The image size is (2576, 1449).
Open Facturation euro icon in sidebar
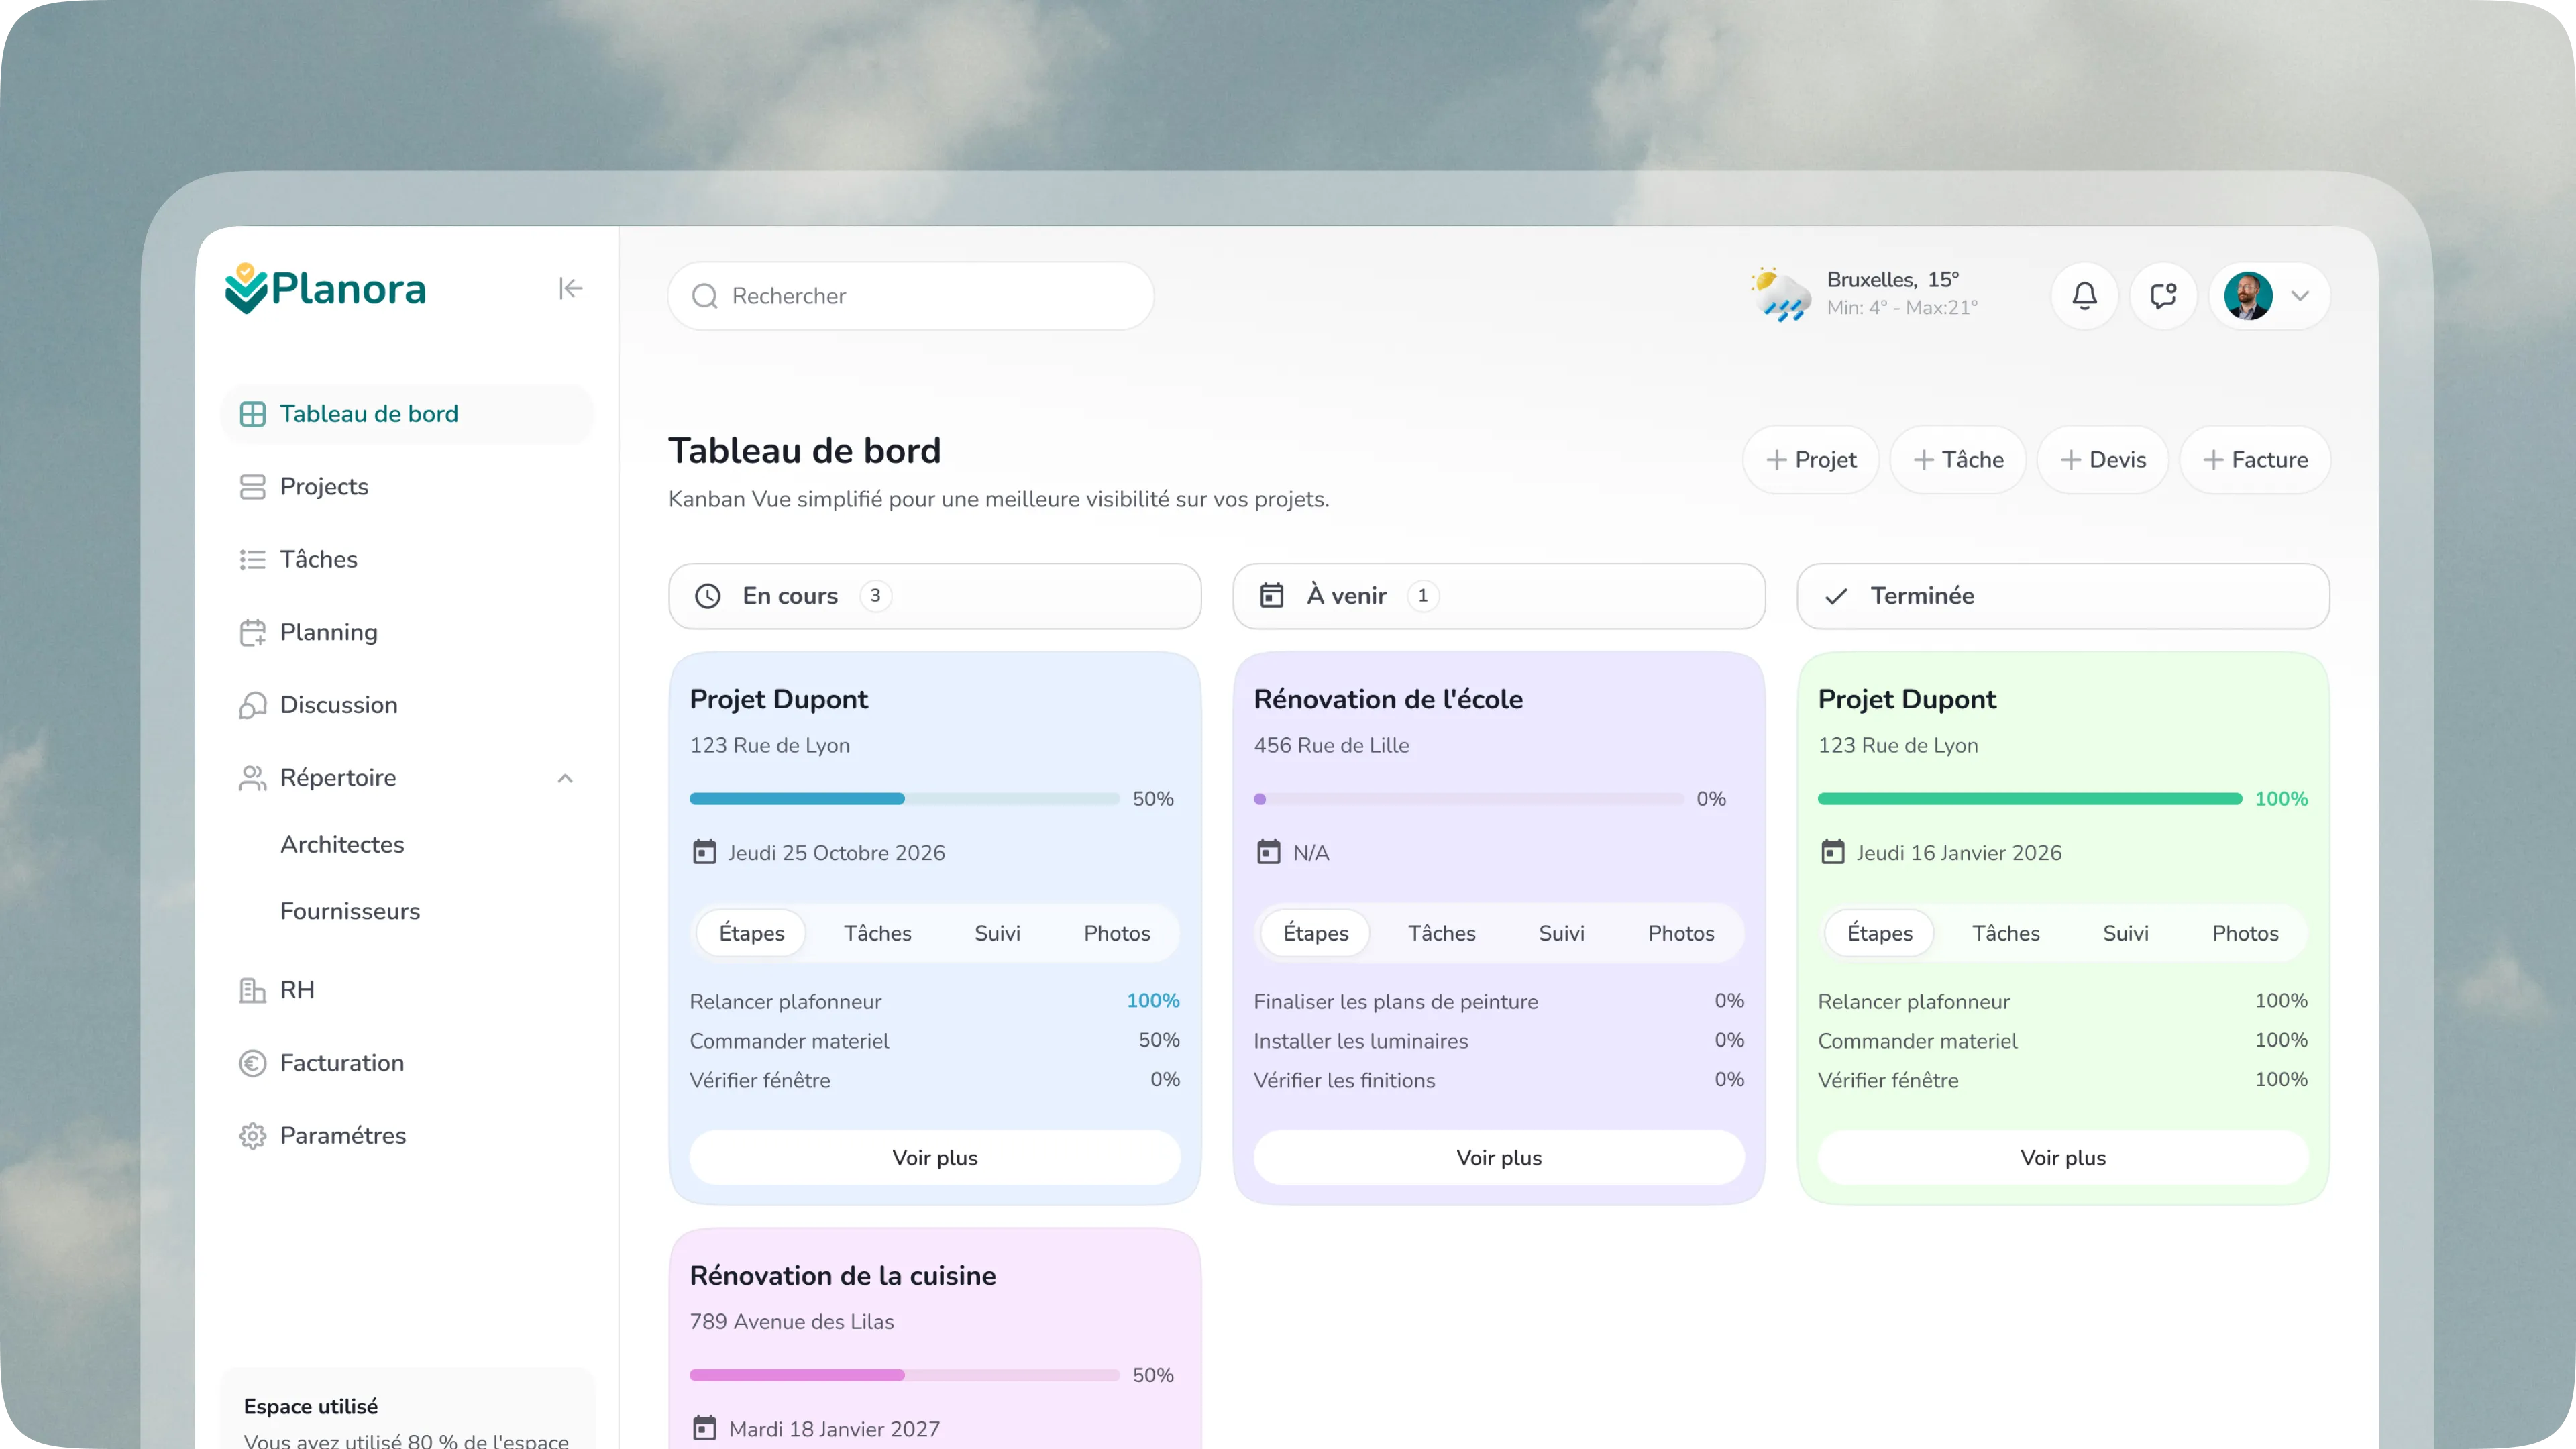pyautogui.click(x=252, y=1063)
